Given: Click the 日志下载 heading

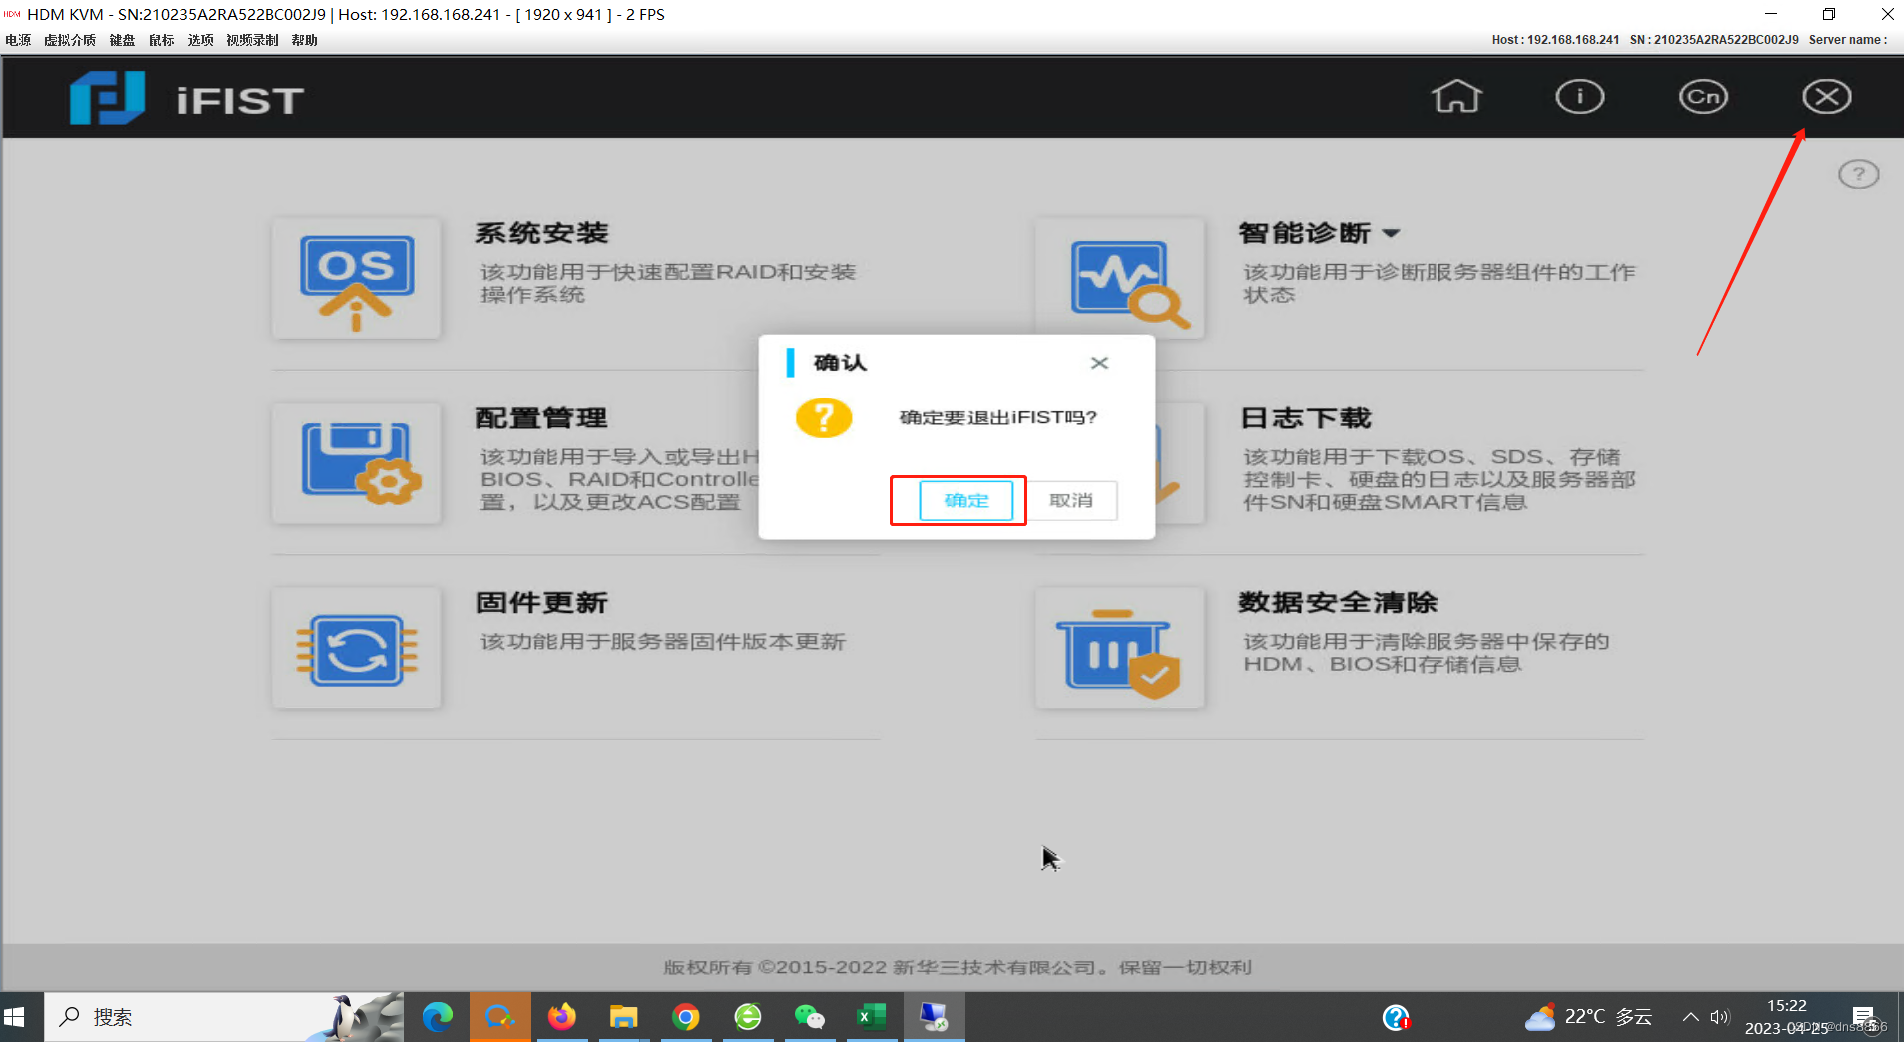Looking at the screenshot, I should (x=1306, y=418).
